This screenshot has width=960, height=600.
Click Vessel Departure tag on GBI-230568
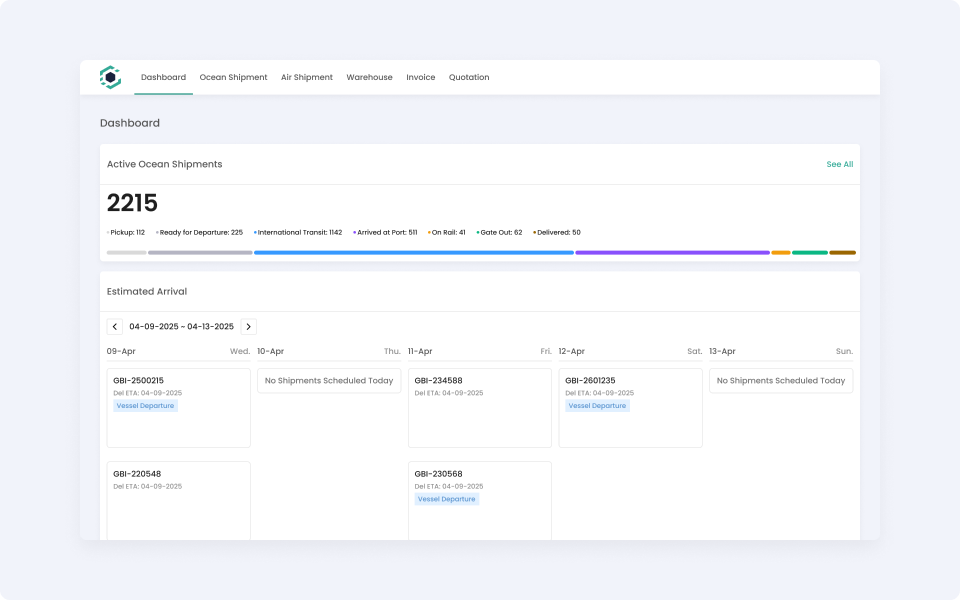pos(447,499)
